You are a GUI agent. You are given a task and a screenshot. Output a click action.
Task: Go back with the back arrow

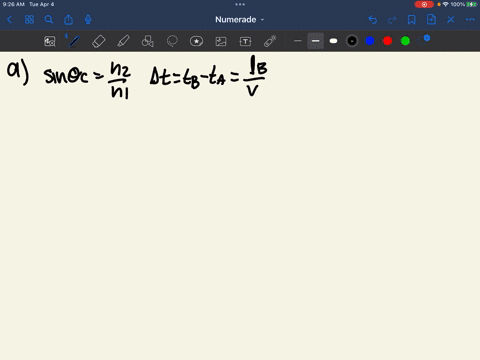pyautogui.click(x=9, y=20)
